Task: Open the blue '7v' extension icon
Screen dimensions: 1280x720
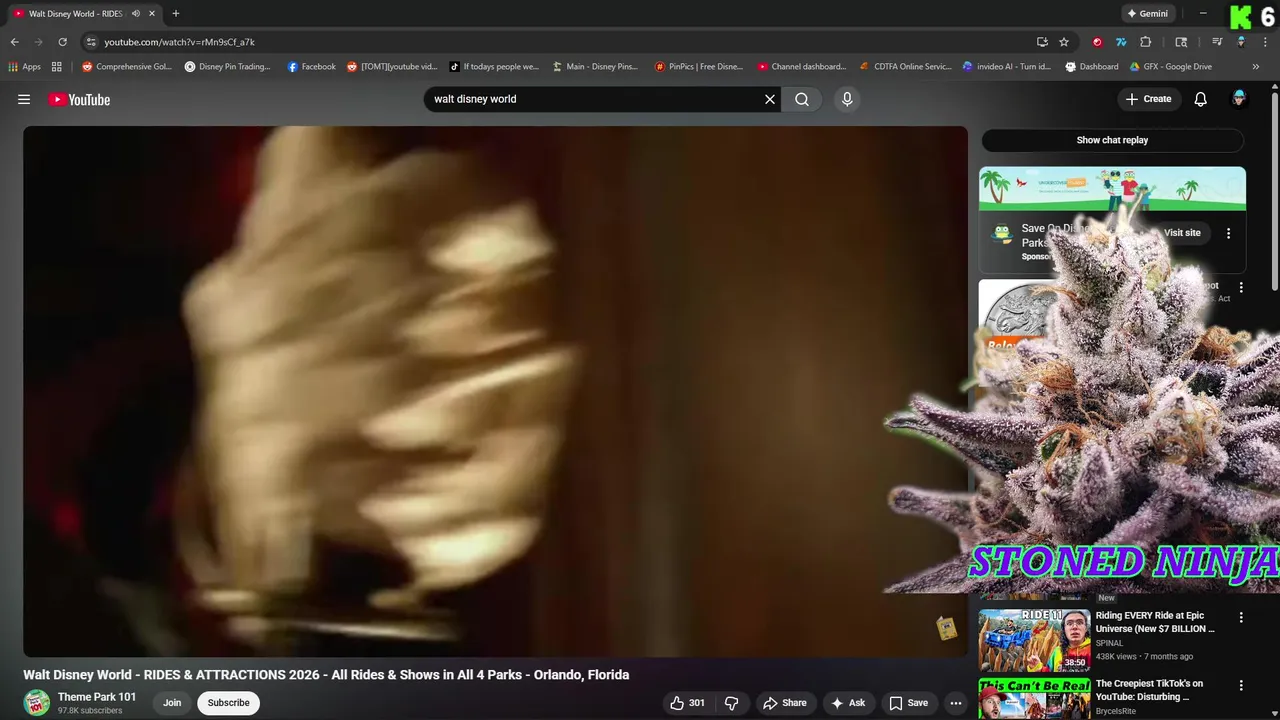Action: click(1121, 42)
